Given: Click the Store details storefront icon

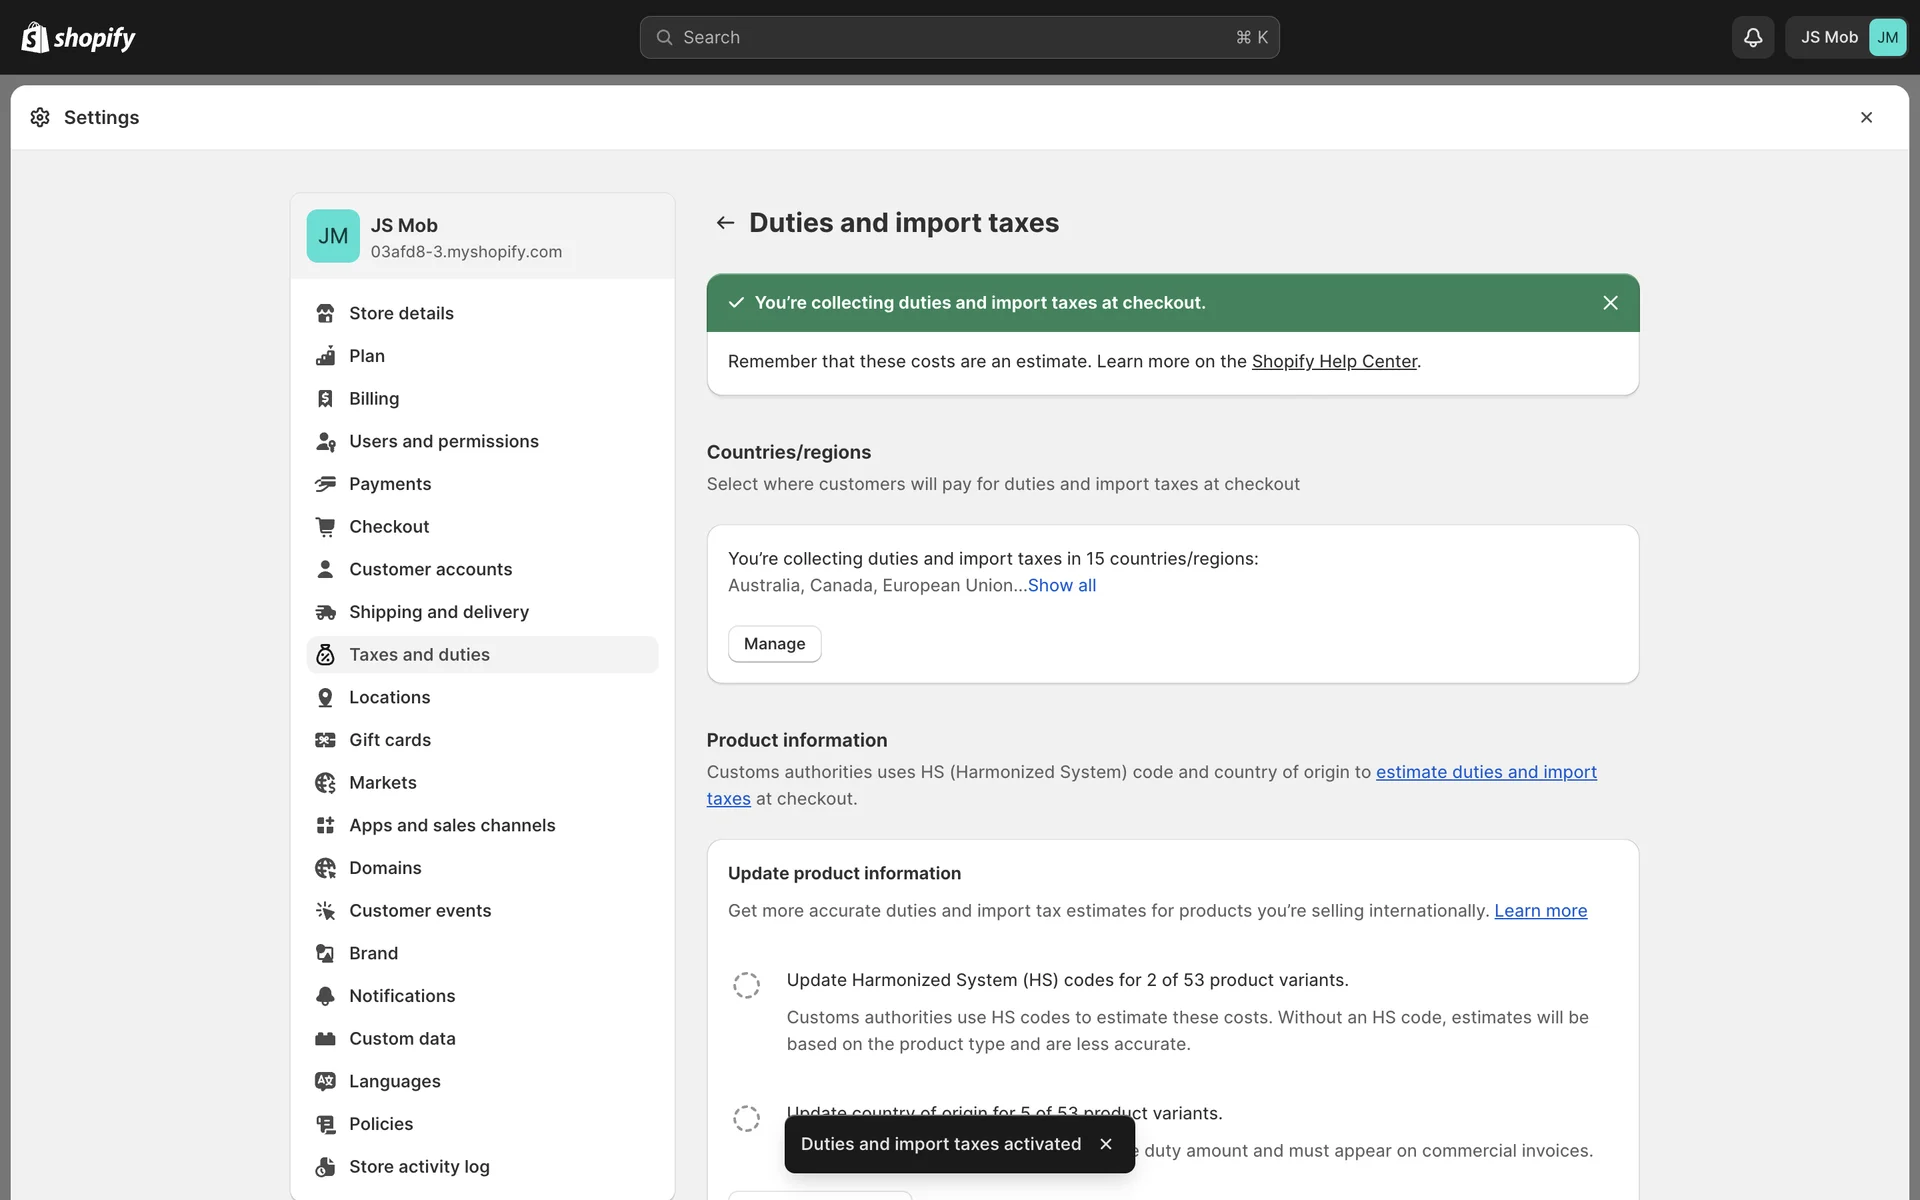Looking at the screenshot, I should (325, 313).
